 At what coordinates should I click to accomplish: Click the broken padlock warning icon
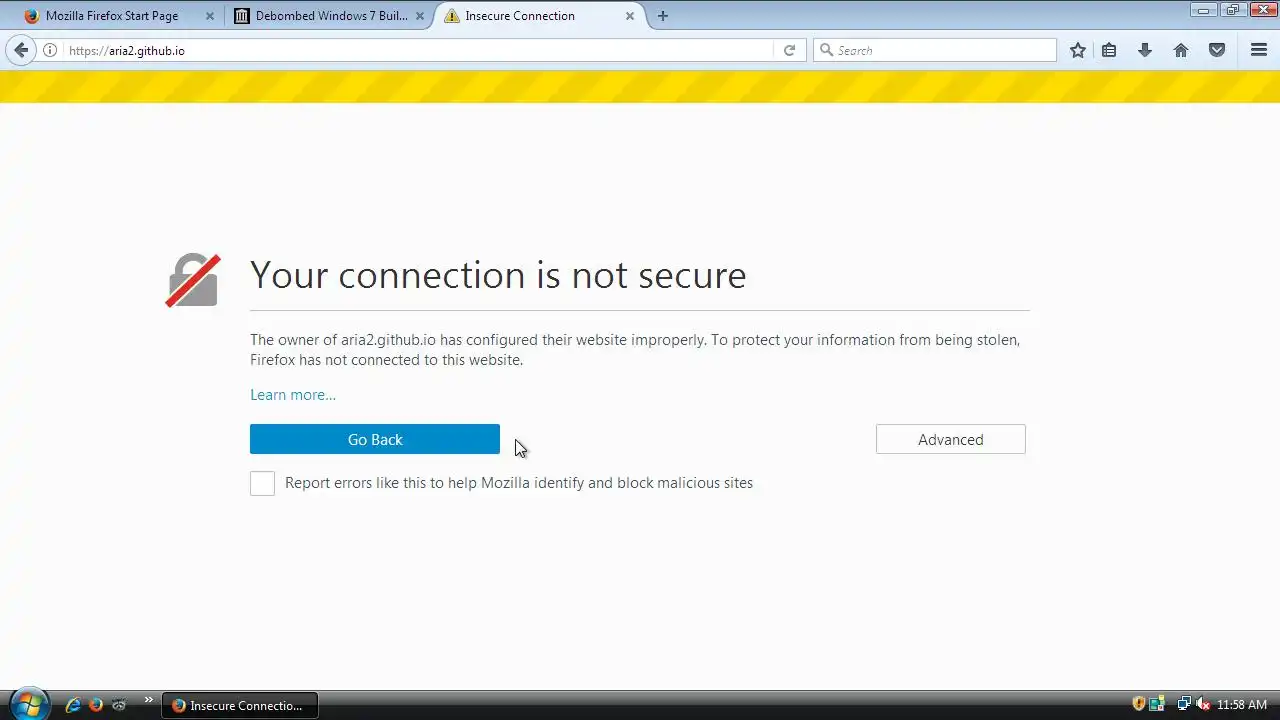click(x=193, y=279)
